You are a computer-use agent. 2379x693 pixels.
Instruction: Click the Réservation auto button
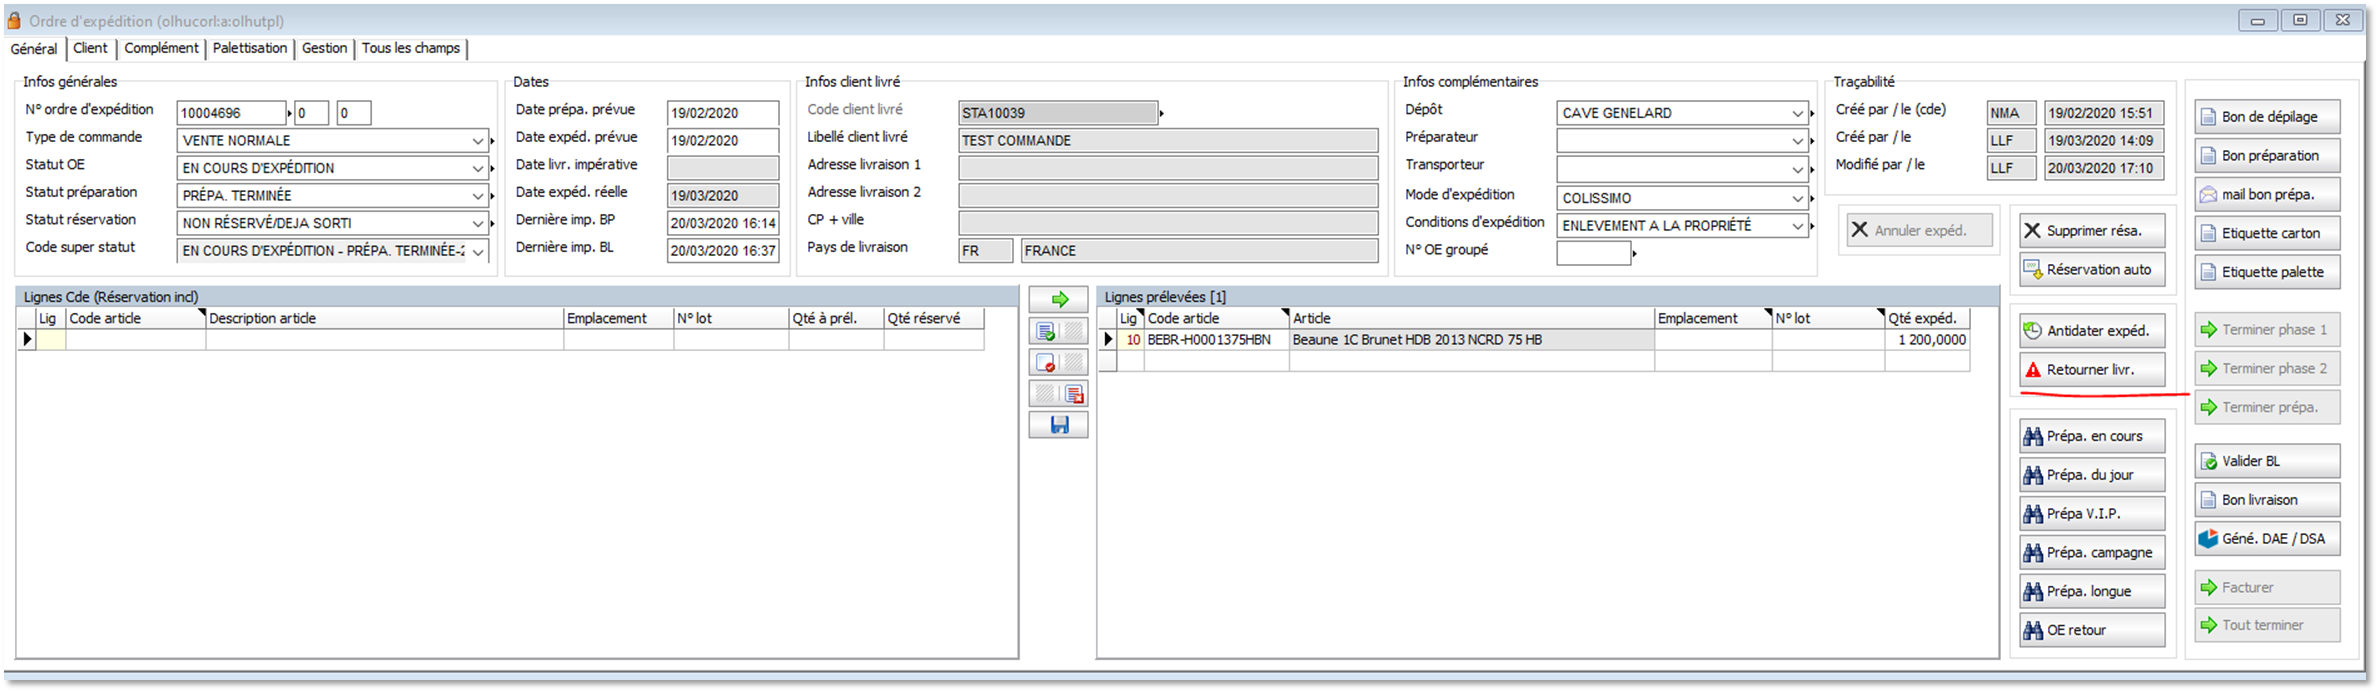pyautogui.click(x=2091, y=270)
